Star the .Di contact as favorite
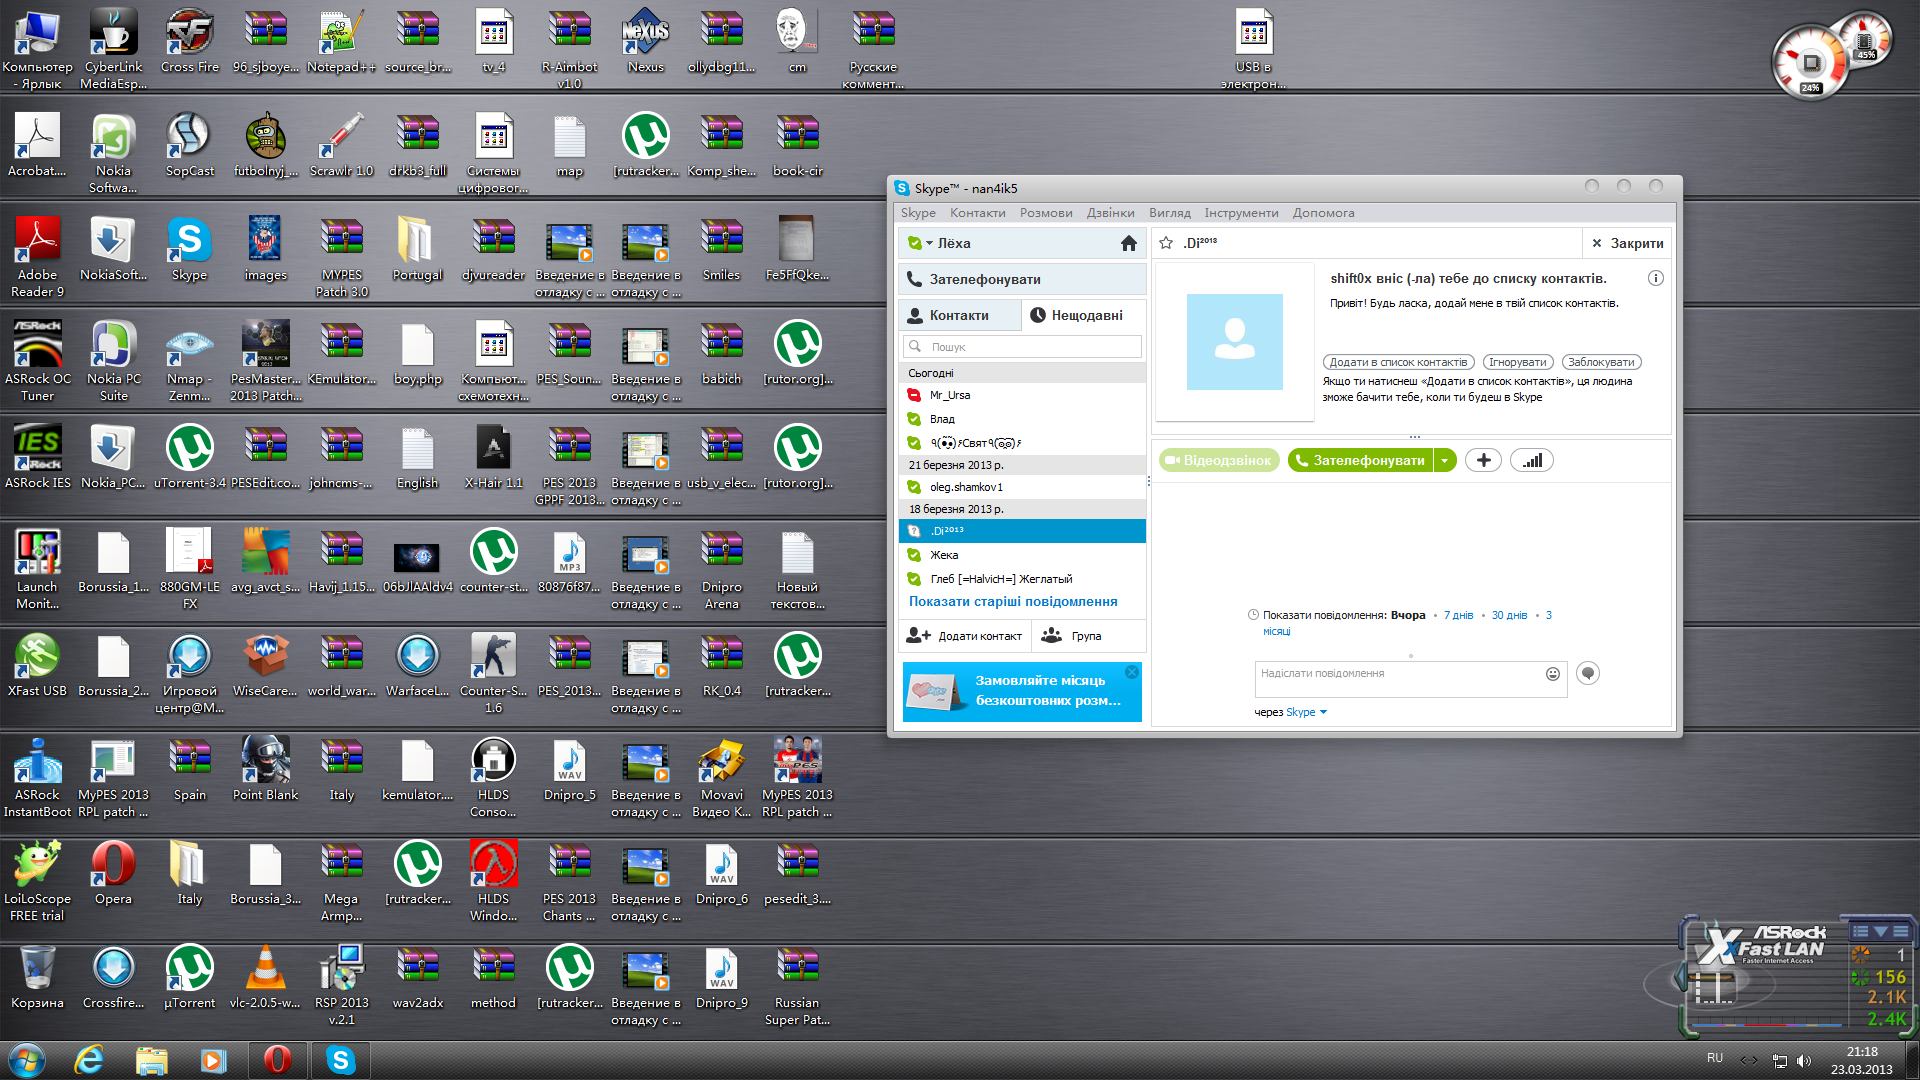 click(1166, 243)
